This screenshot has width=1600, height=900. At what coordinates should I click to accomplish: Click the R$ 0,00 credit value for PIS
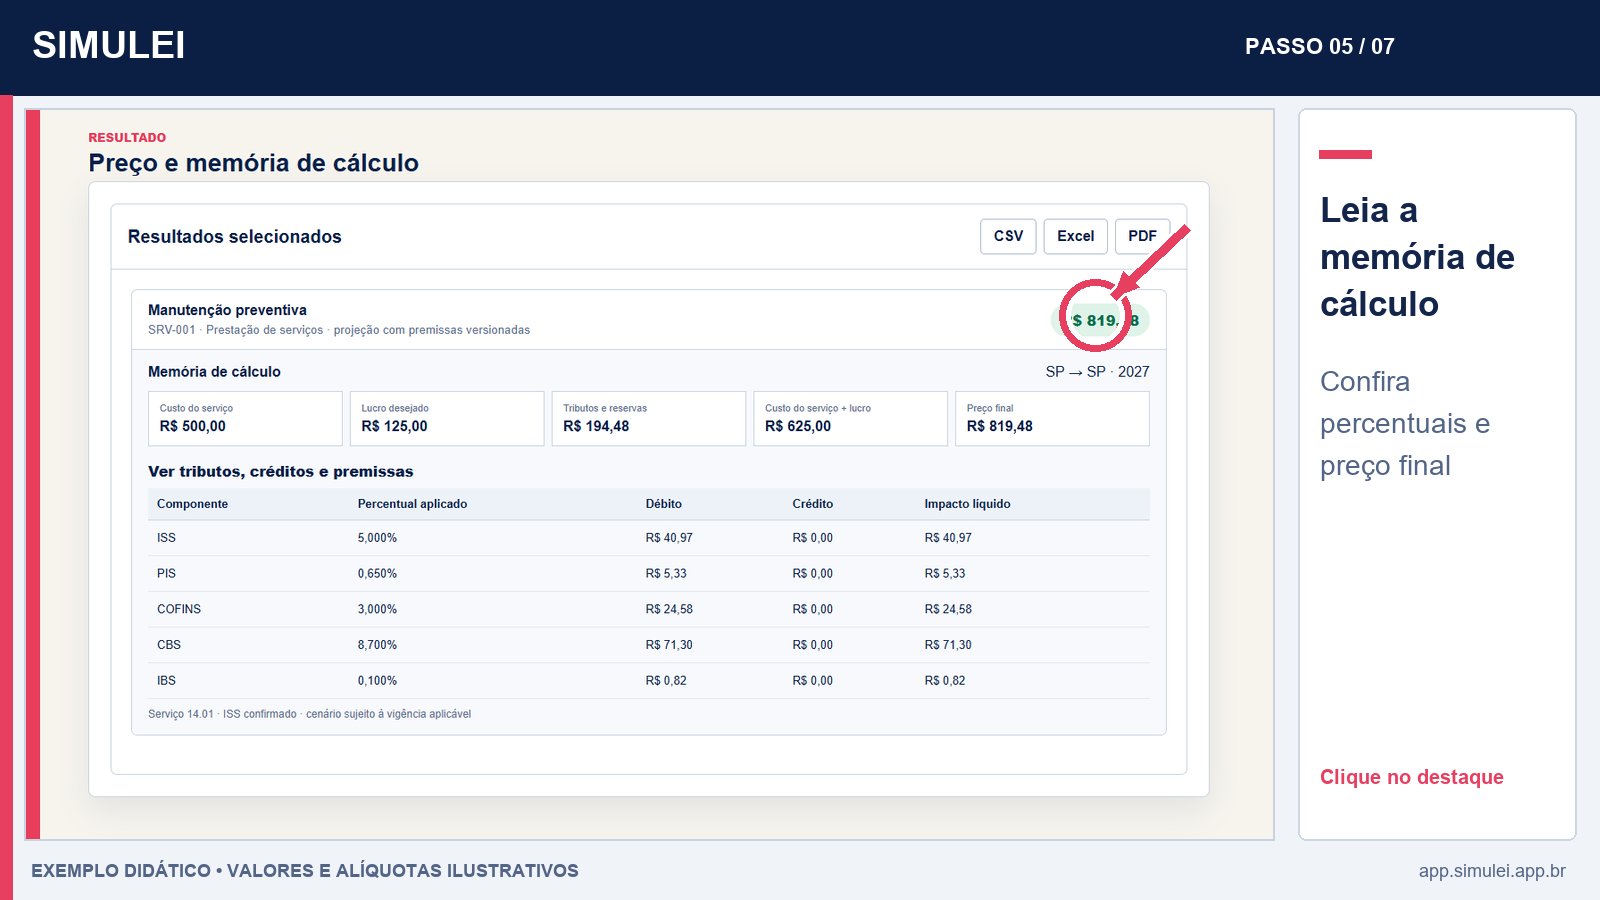(x=812, y=574)
